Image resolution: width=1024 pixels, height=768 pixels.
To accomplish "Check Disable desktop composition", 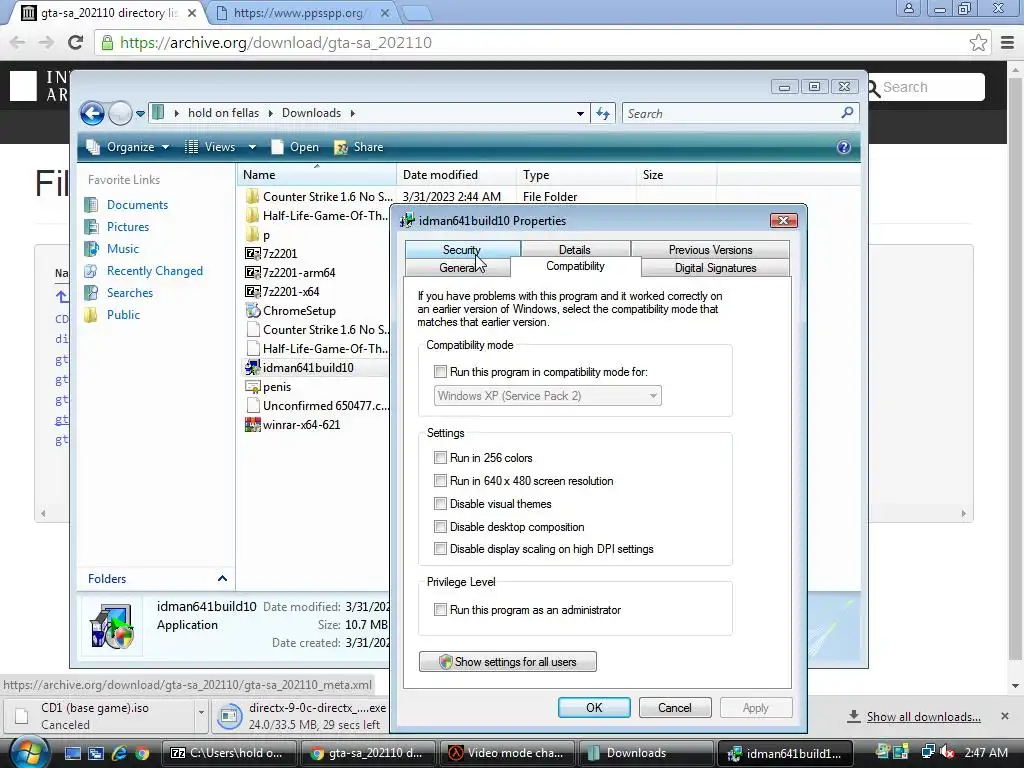I will point(440,526).
